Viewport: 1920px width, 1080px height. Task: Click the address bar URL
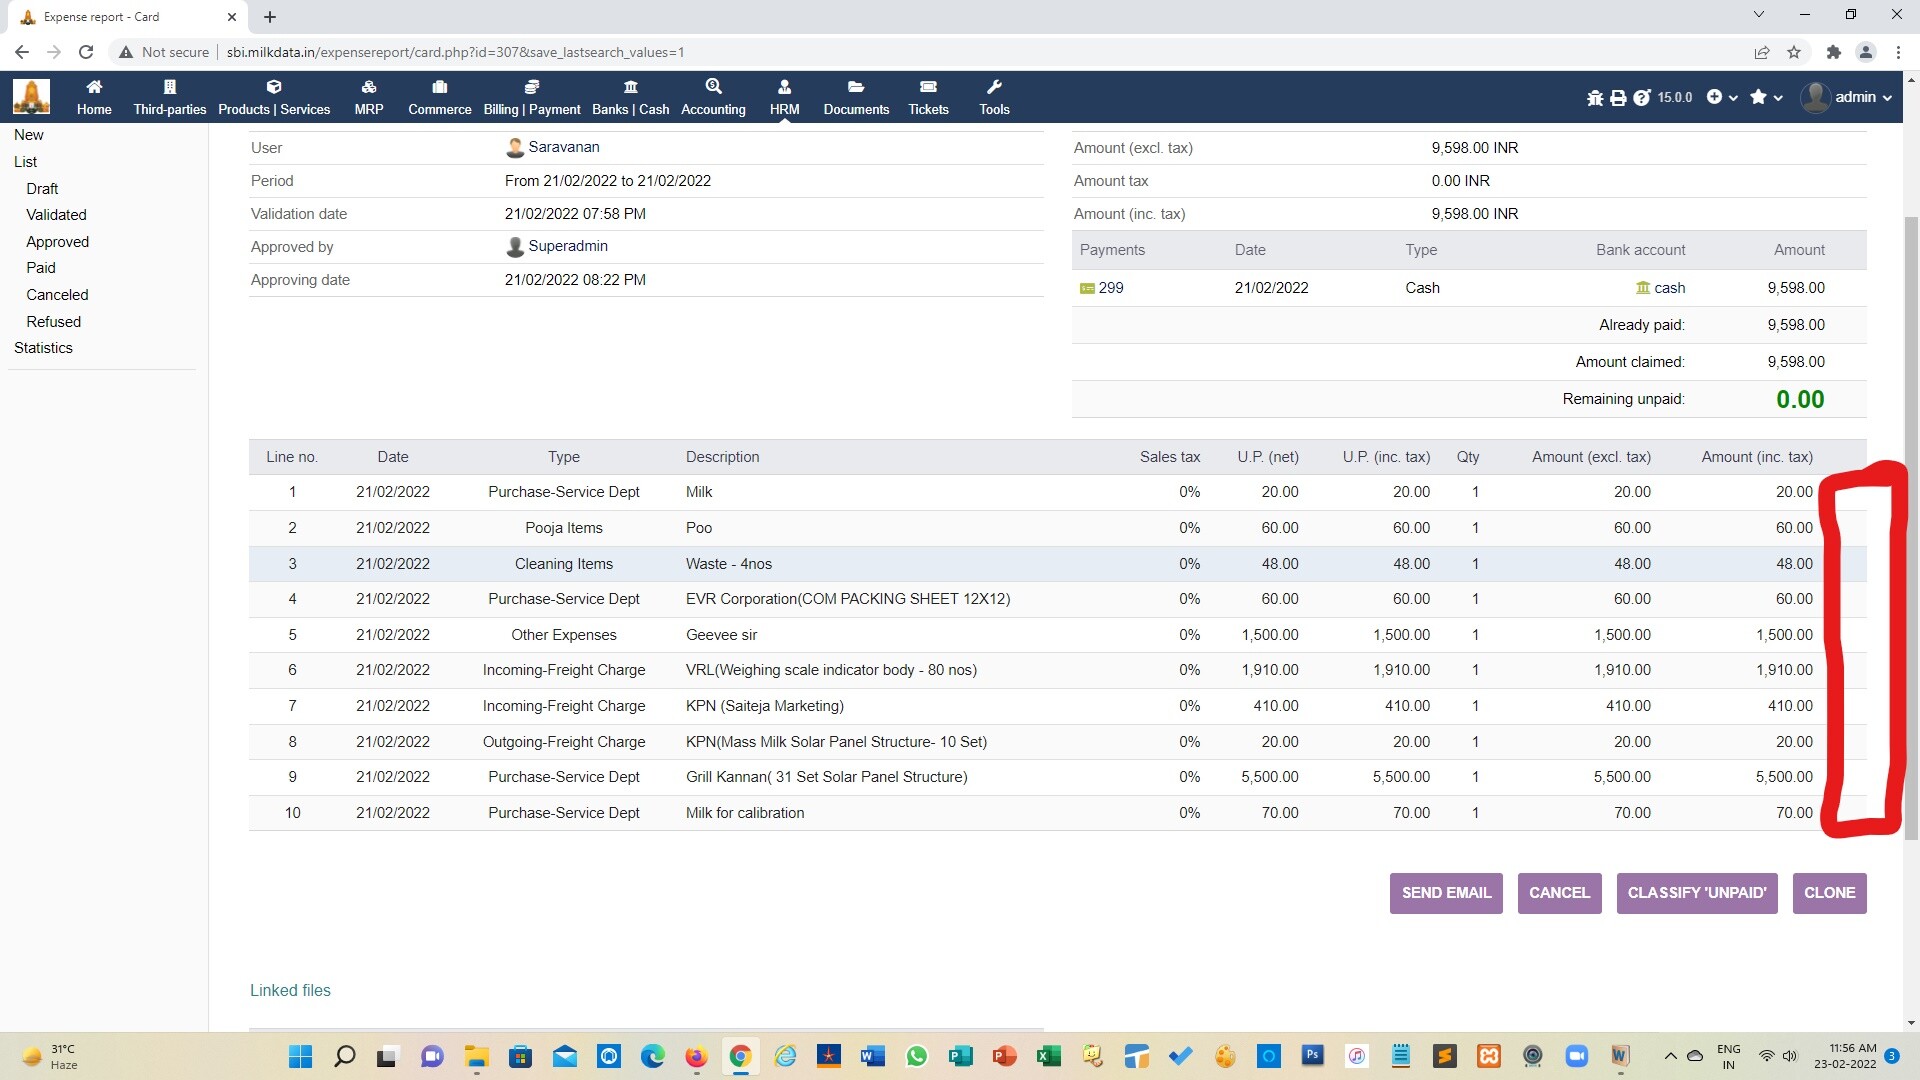[x=455, y=52]
